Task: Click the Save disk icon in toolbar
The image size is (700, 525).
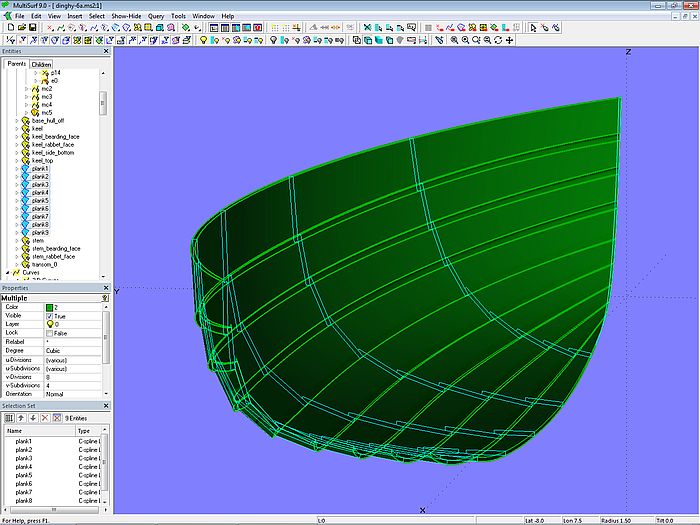Action: click(x=32, y=28)
